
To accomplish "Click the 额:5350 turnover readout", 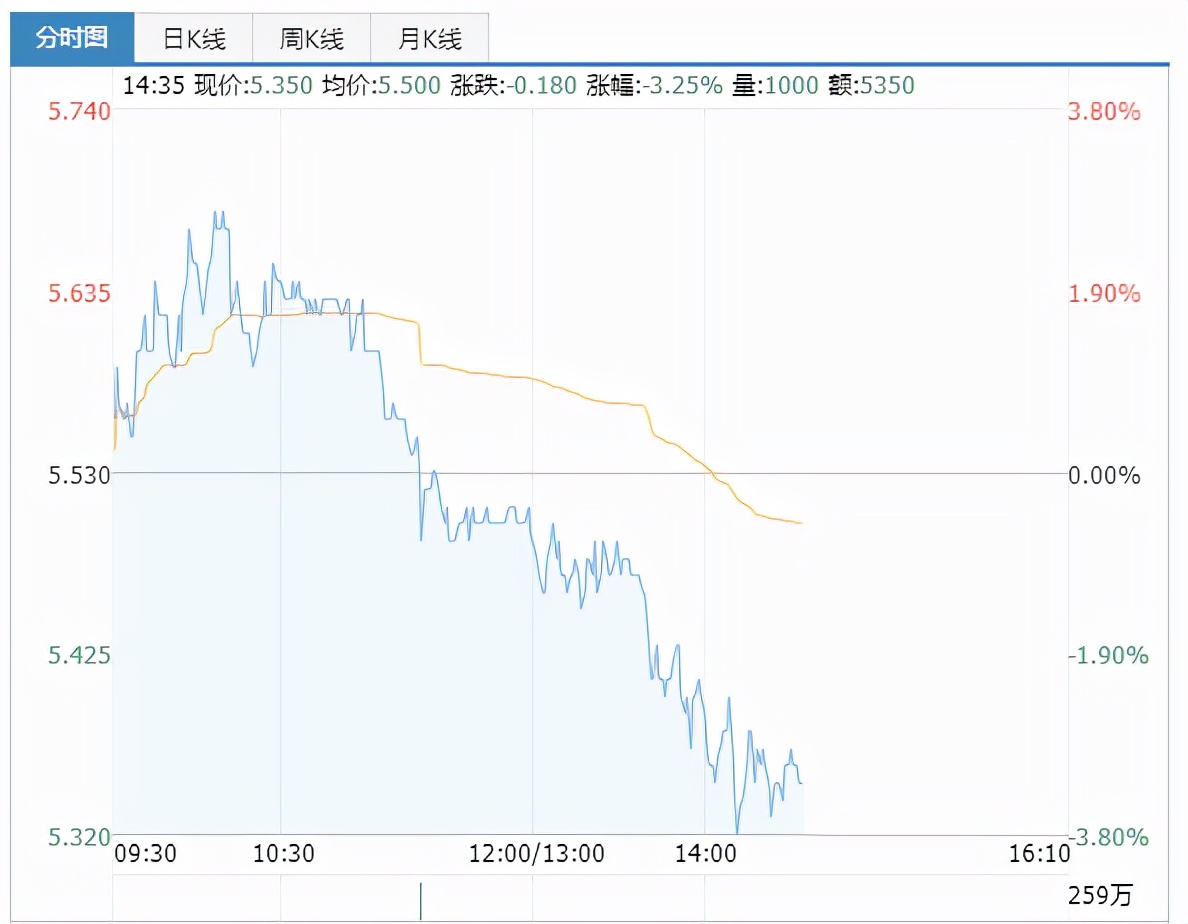I will [x=872, y=85].
